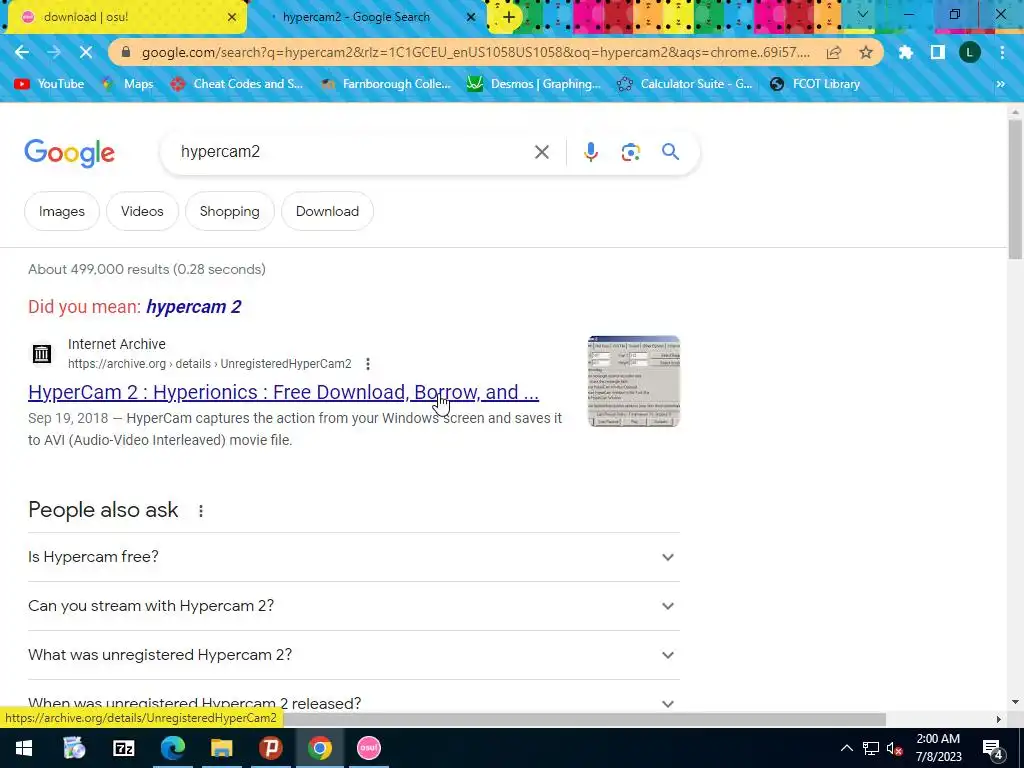Filter results by Images
1024x768 pixels.
click(x=61, y=211)
